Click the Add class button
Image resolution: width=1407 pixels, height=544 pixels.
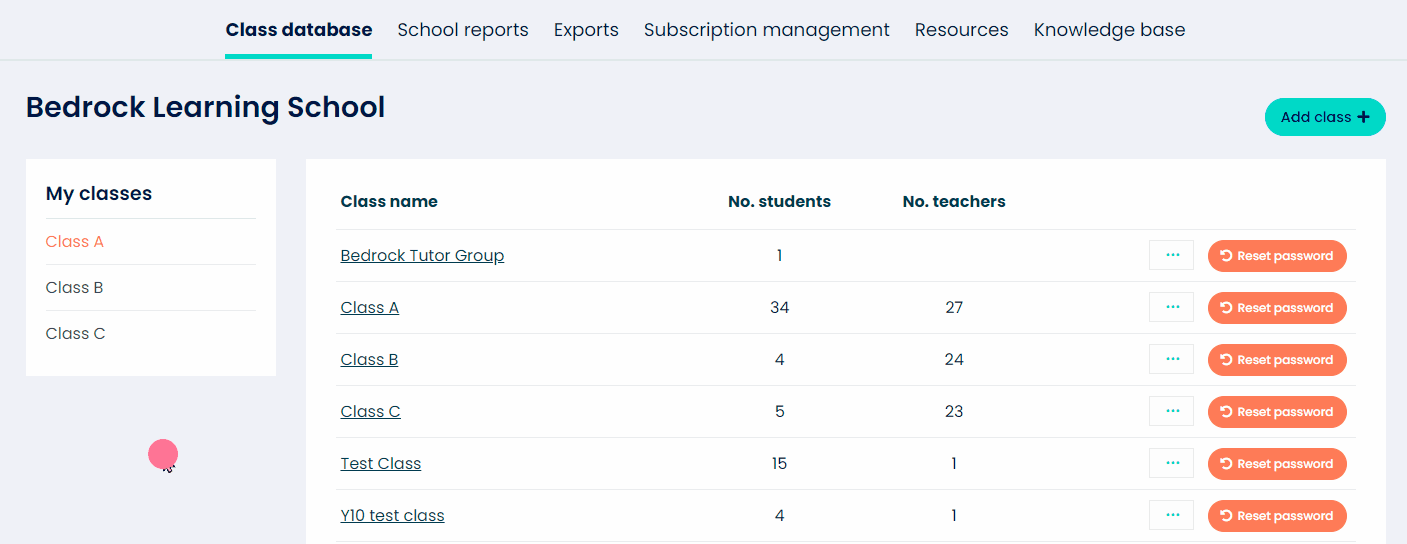tap(1325, 117)
